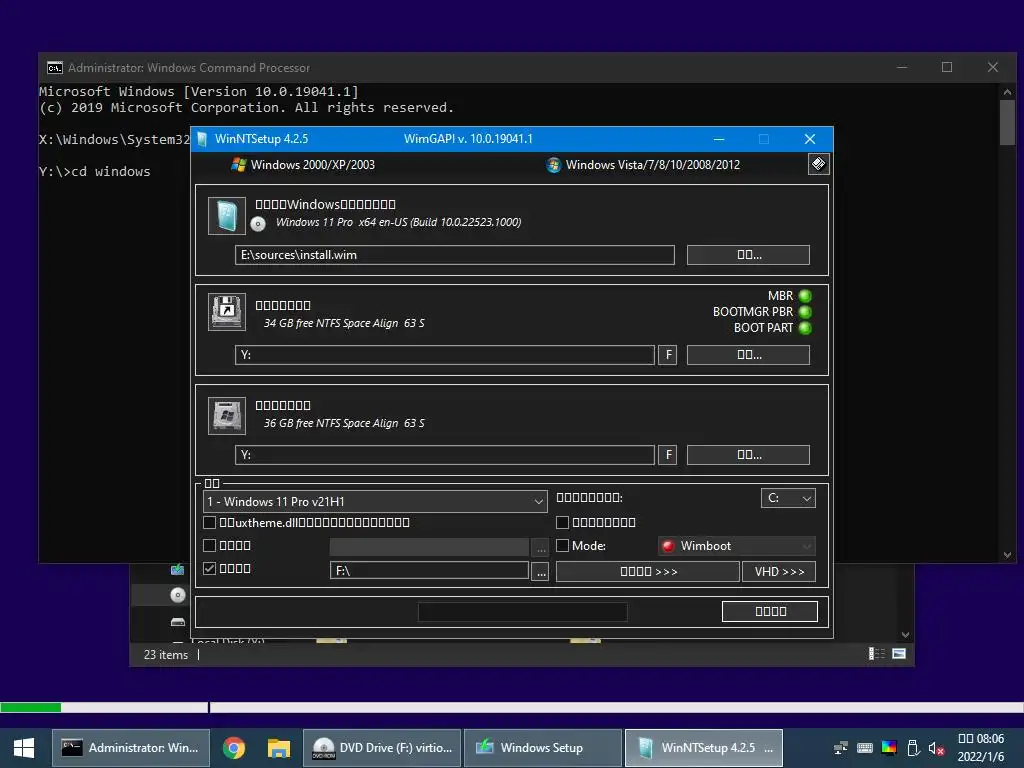Toggle the empty checkbox above the F:\ checkbox
This screenshot has height=768, width=1024.
(210, 545)
